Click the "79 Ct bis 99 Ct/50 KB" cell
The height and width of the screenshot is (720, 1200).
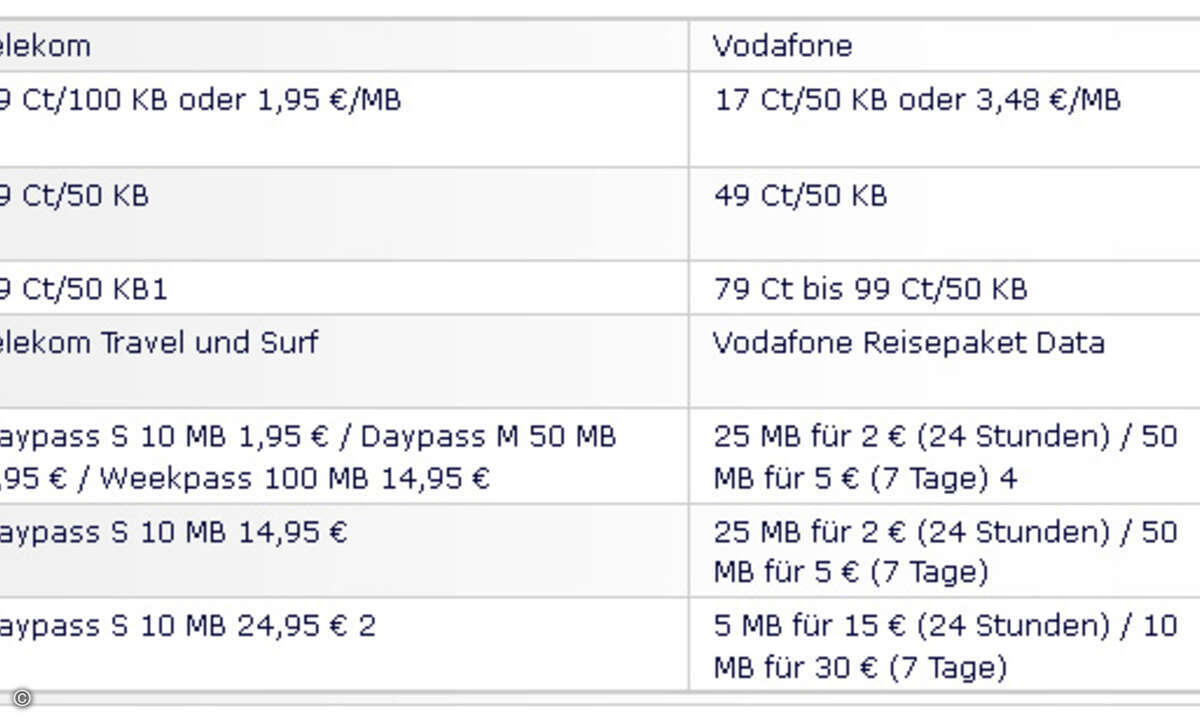click(870, 289)
